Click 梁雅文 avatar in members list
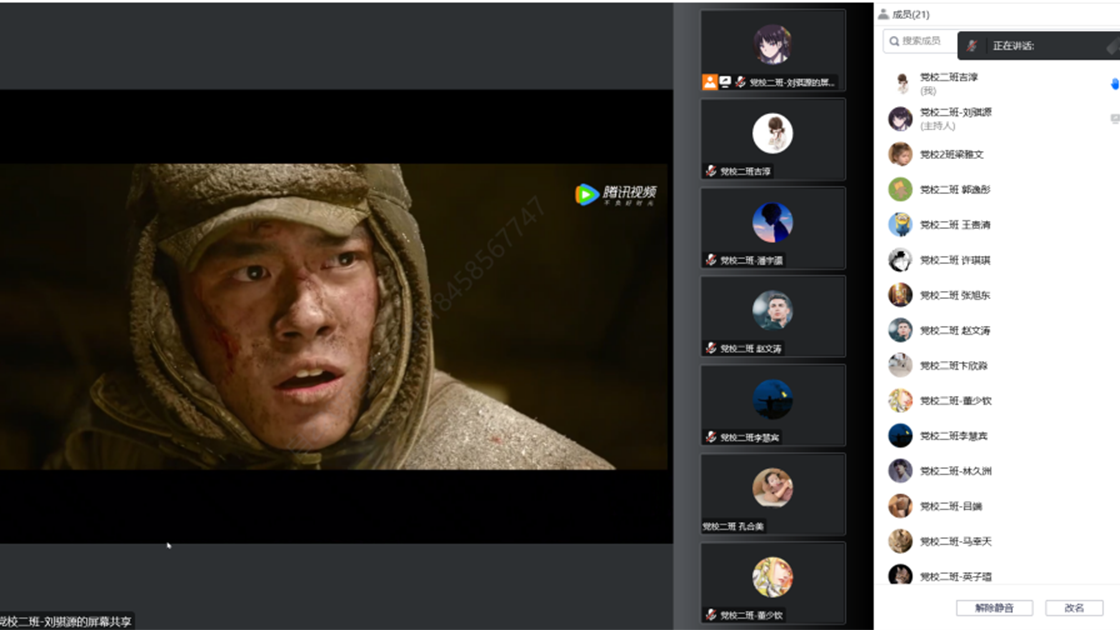Screen dimensions: 1120x630 click(x=900, y=154)
